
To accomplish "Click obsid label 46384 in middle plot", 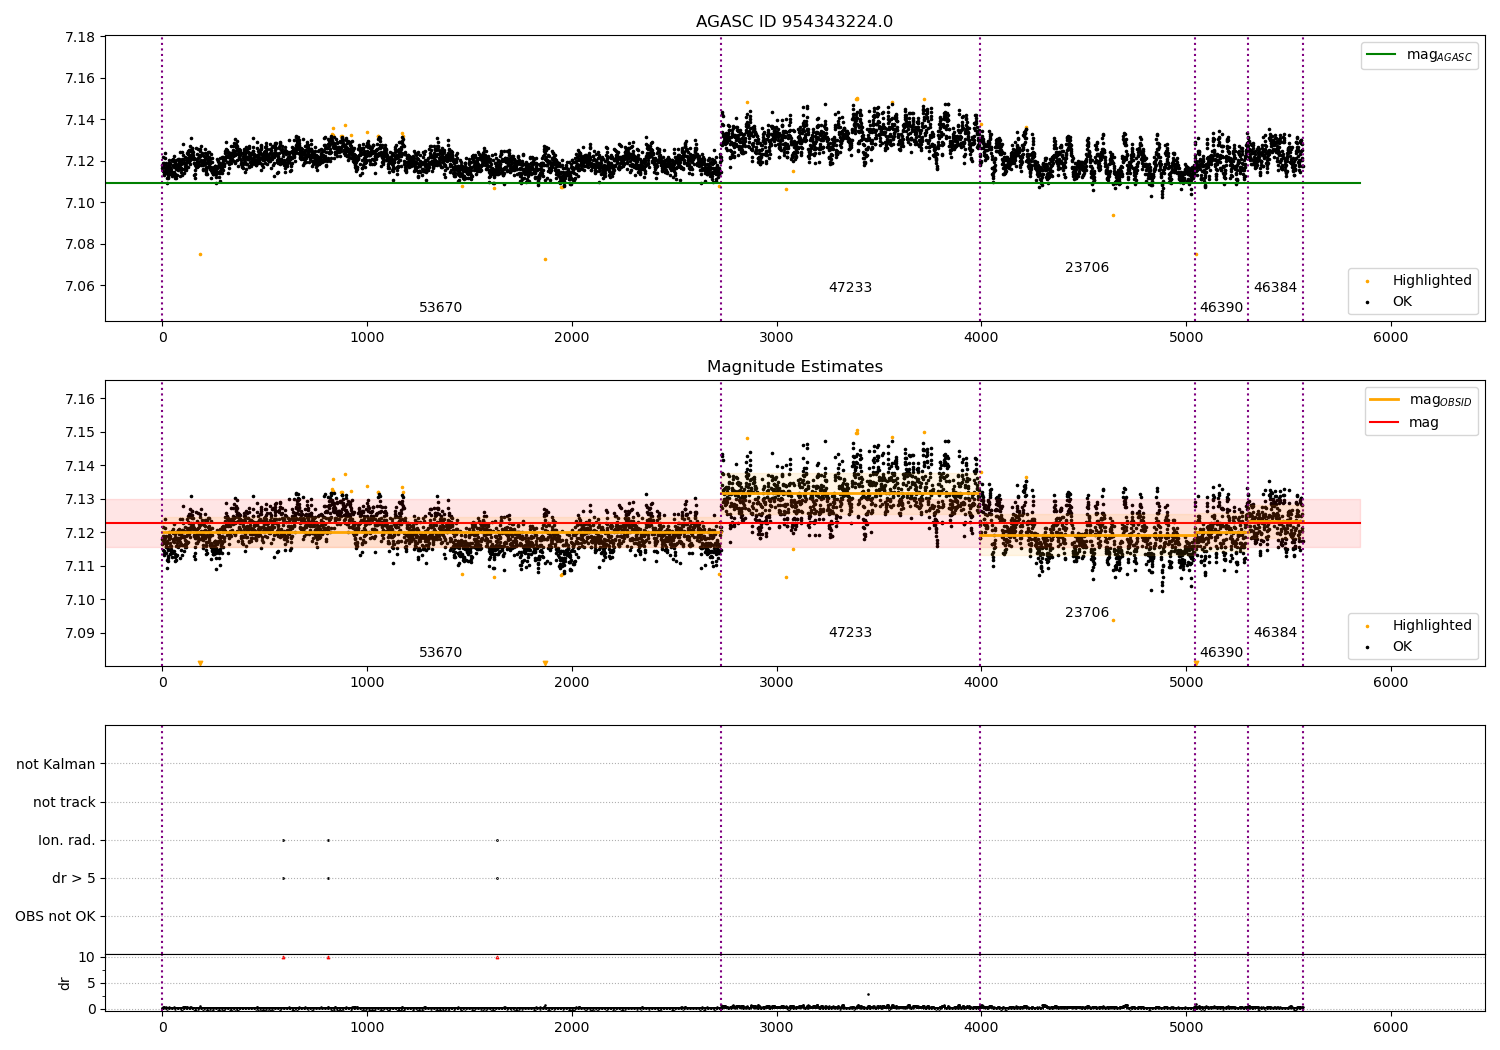I will click(x=1275, y=633).
